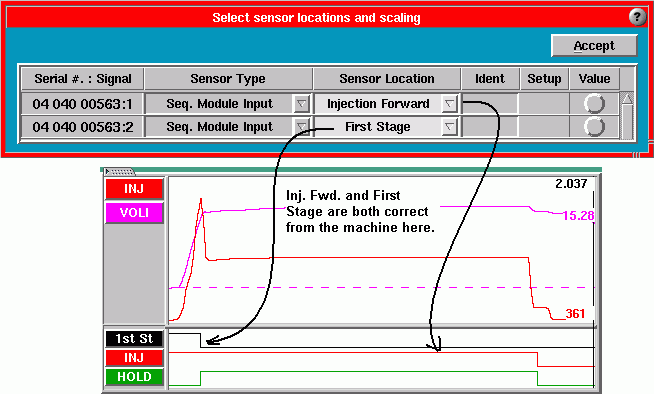Click the black 1st St sequence label
Image resolution: width=654 pixels, height=394 pixels.
(134, 339)
